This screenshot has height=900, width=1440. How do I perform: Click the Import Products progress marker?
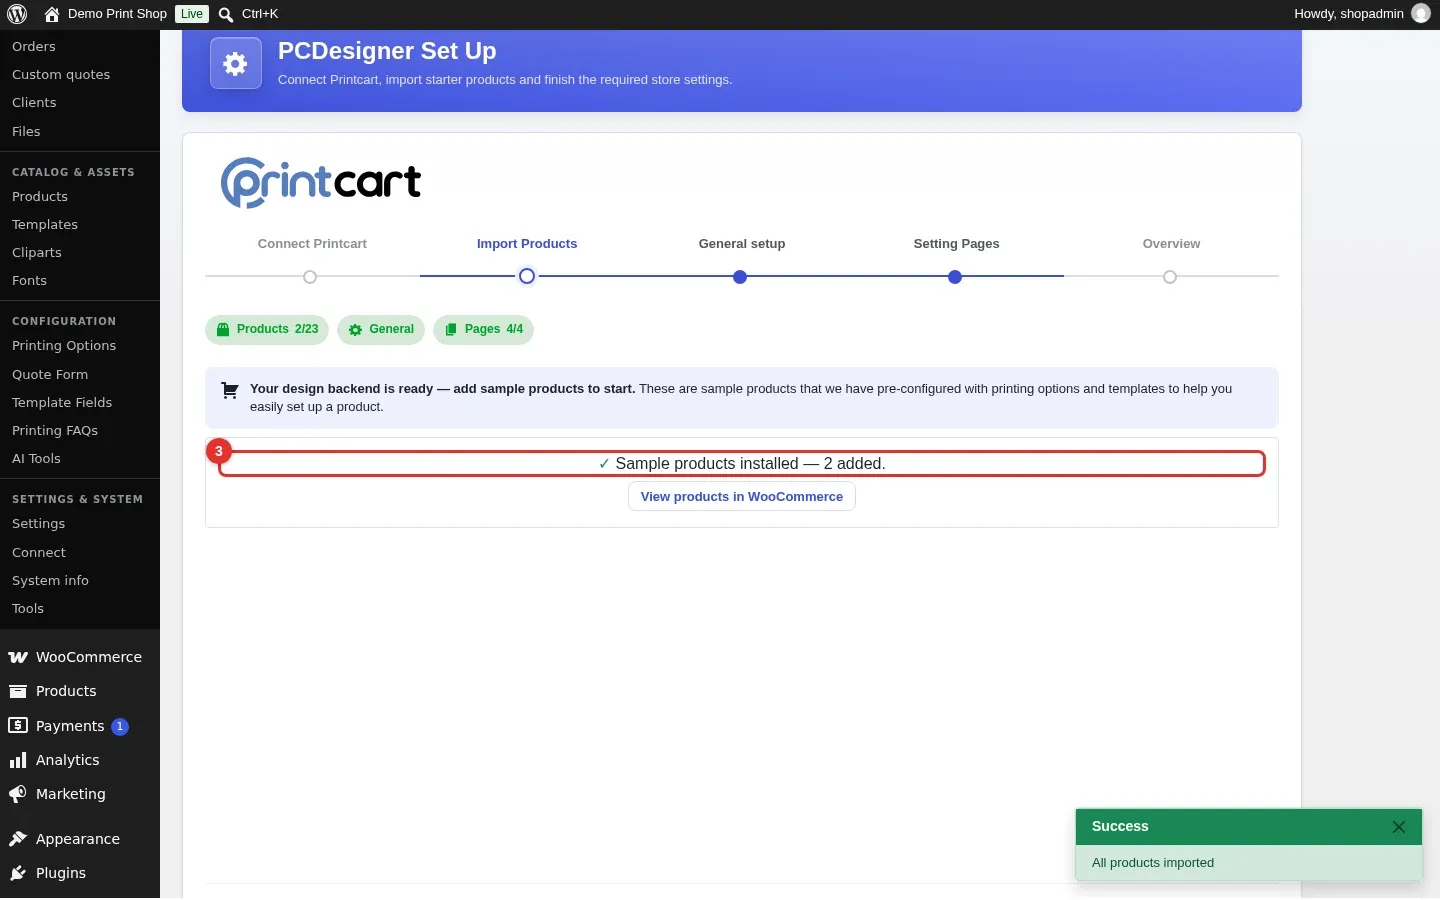527,276
